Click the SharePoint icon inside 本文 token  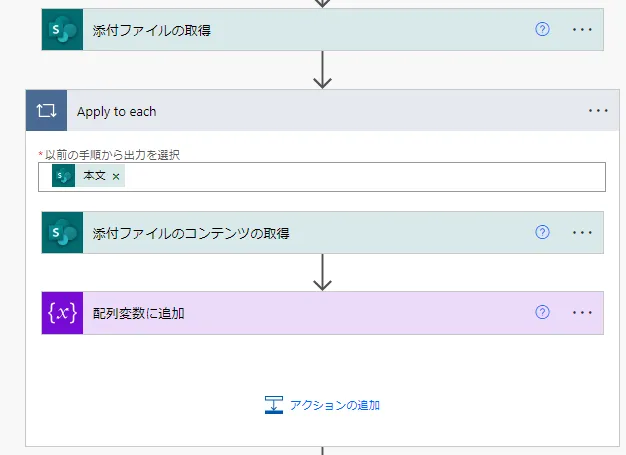(x=64, y=176)
